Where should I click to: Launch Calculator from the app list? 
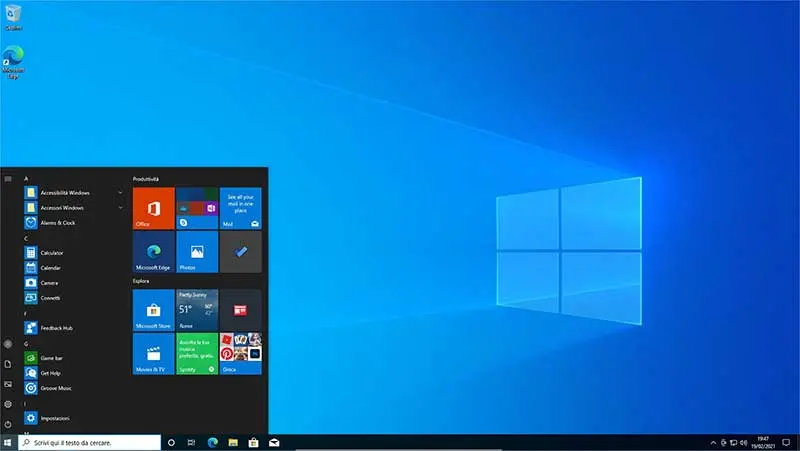74,253
